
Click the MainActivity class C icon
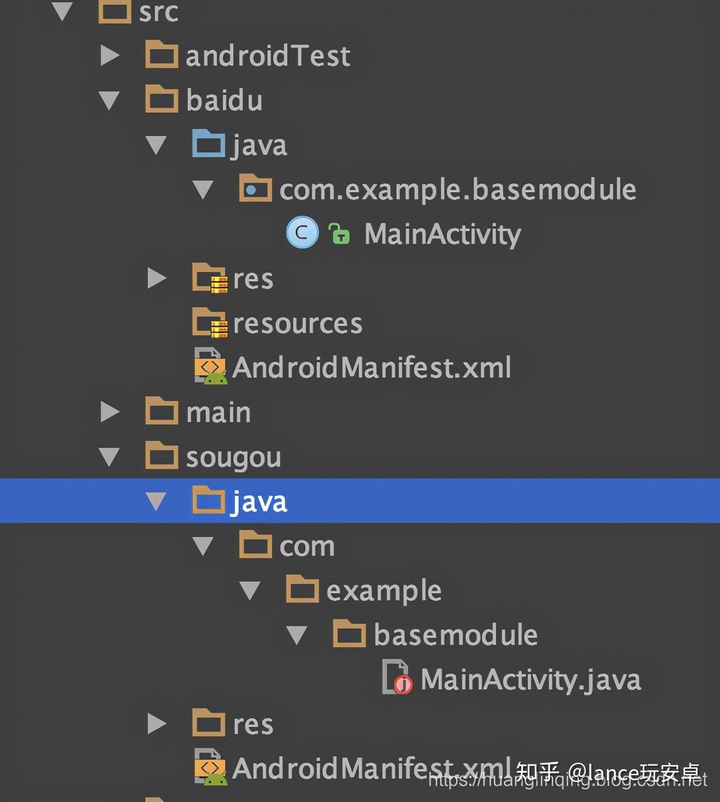[302, 232]
